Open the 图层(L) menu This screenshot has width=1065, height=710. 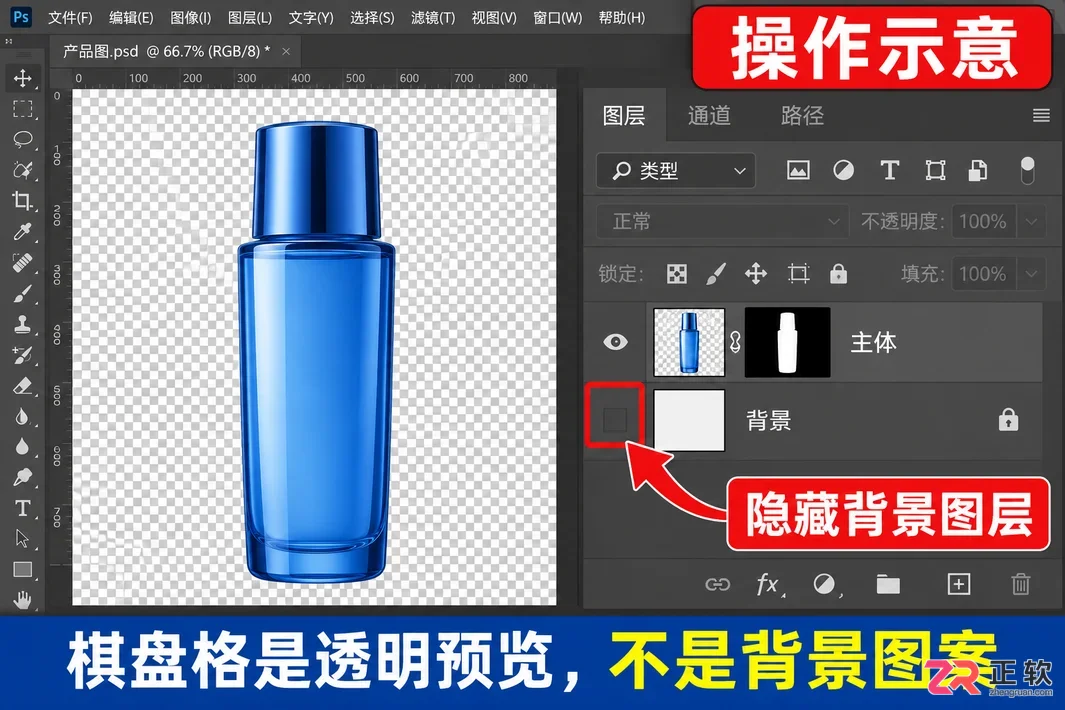pos(250,18)
